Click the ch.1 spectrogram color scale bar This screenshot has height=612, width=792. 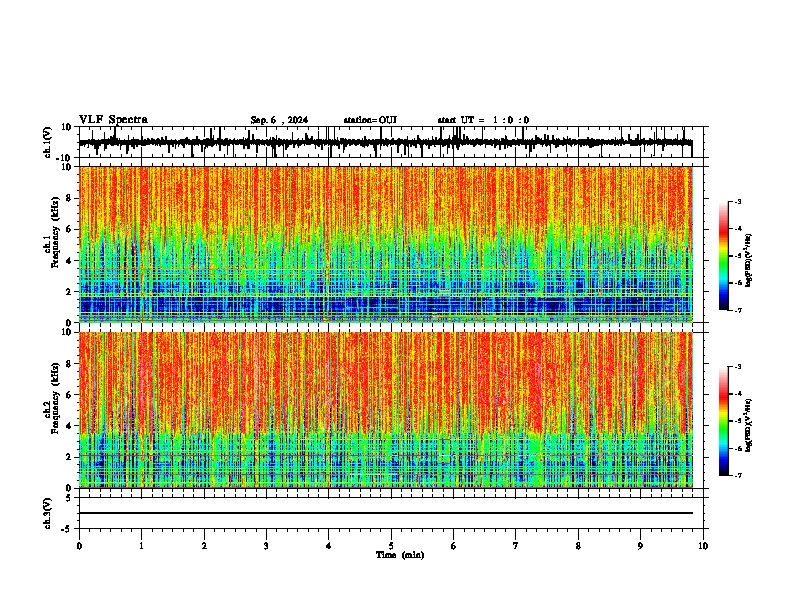click(723, 256)
